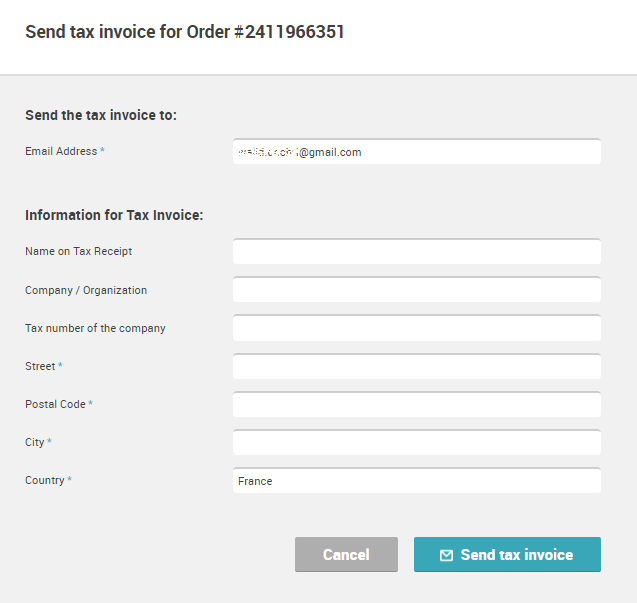Click into the company tax number field

(x=416, y=328)
